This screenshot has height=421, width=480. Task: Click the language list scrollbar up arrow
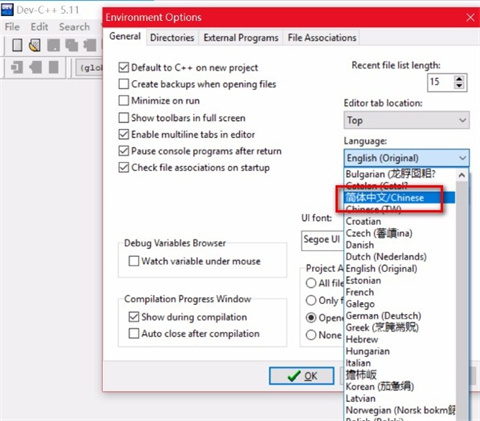pyautogui.click(x=462, y=175)
